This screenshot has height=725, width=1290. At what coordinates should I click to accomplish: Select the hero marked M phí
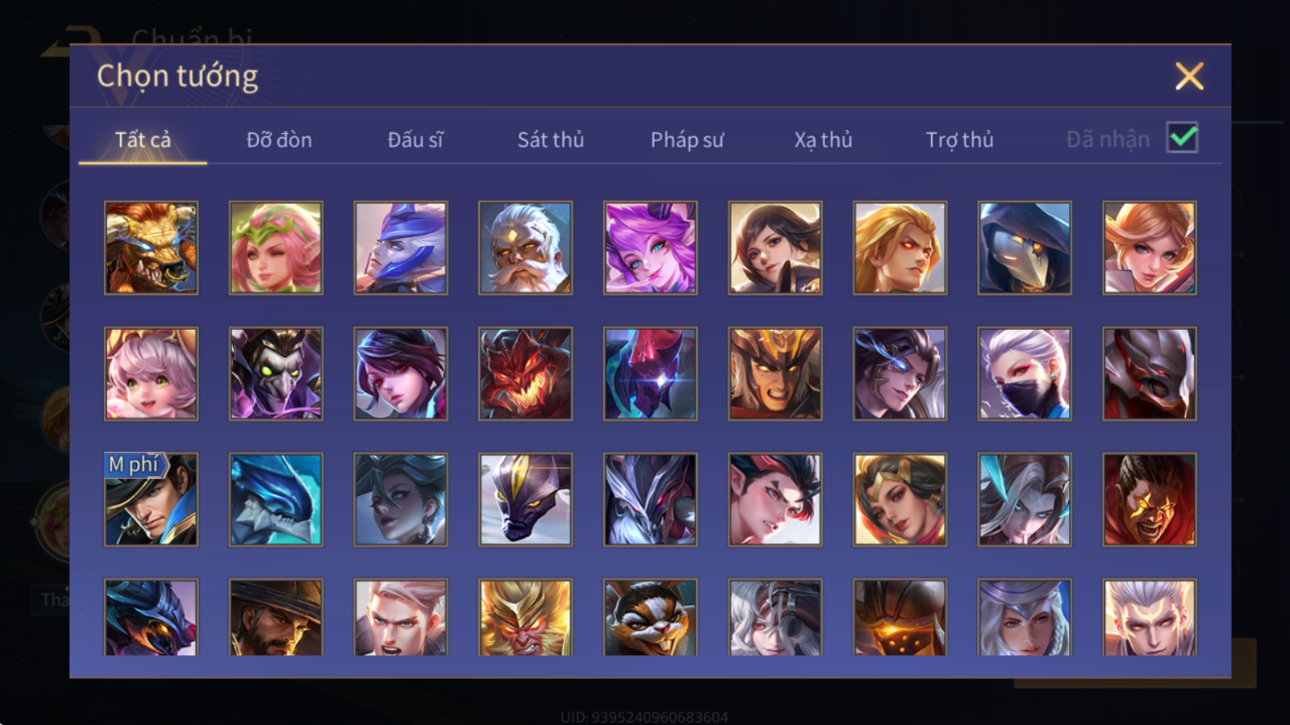pyautogui.click(x=151, y=499)
